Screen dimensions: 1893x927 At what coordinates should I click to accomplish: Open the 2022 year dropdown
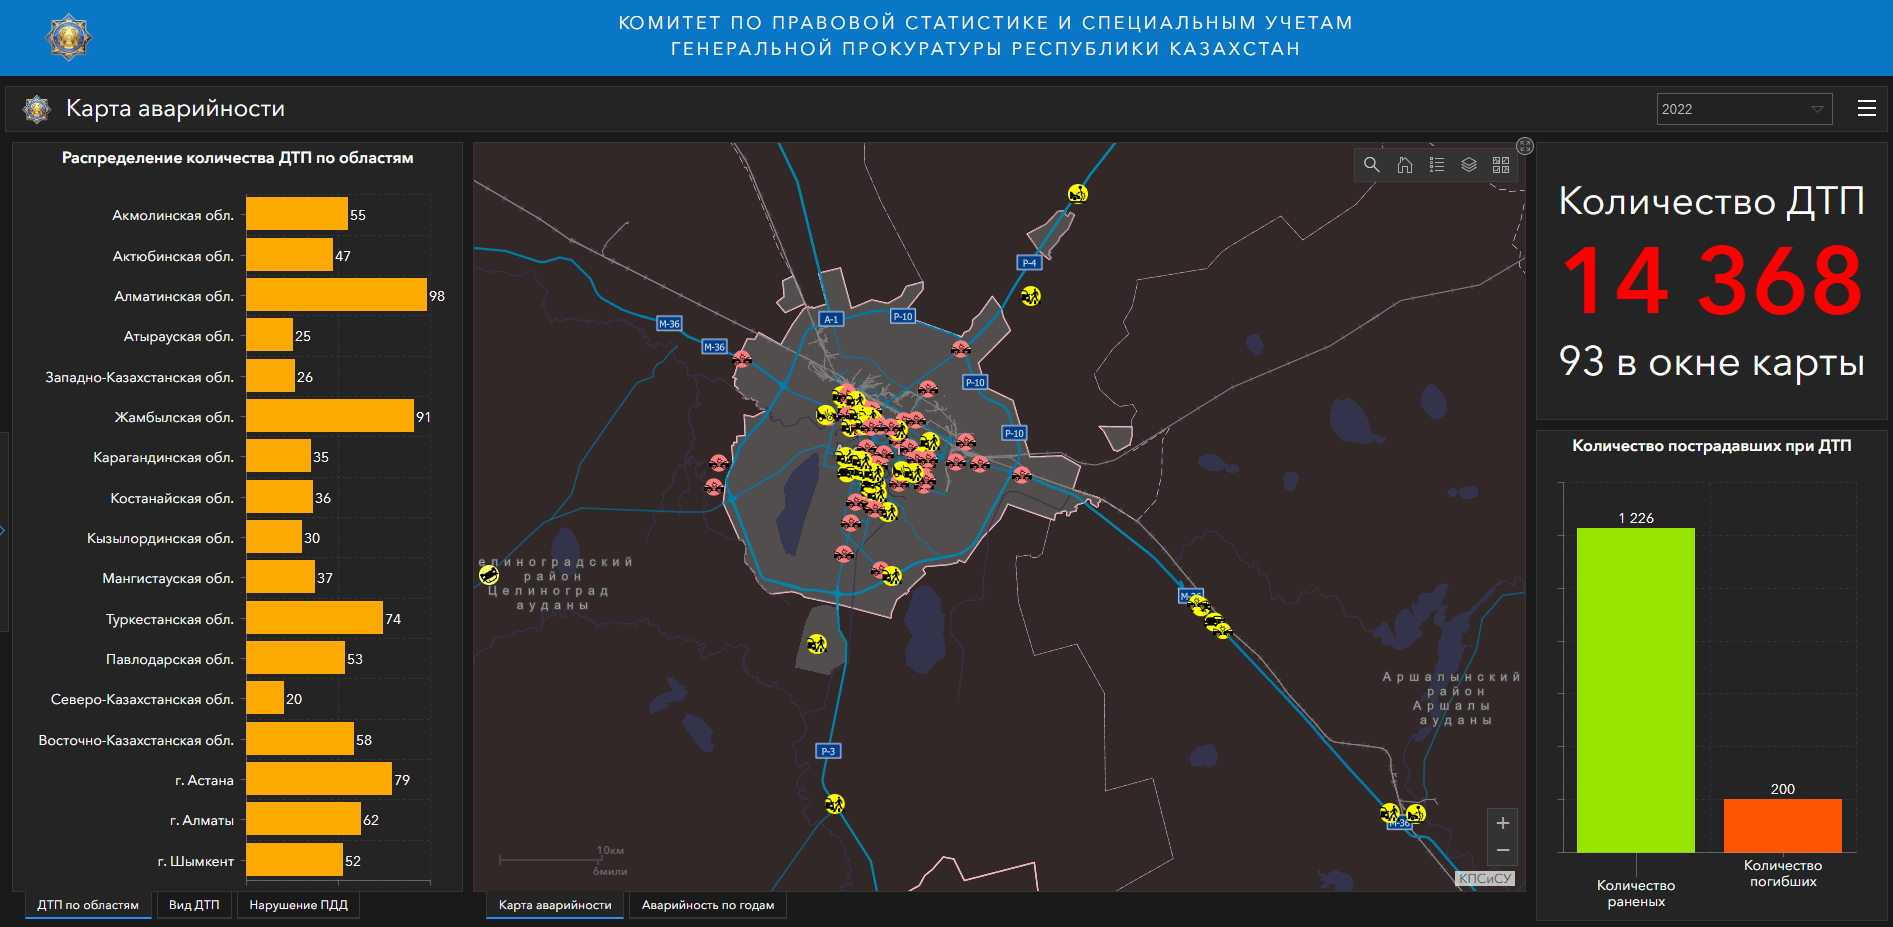1743,109
